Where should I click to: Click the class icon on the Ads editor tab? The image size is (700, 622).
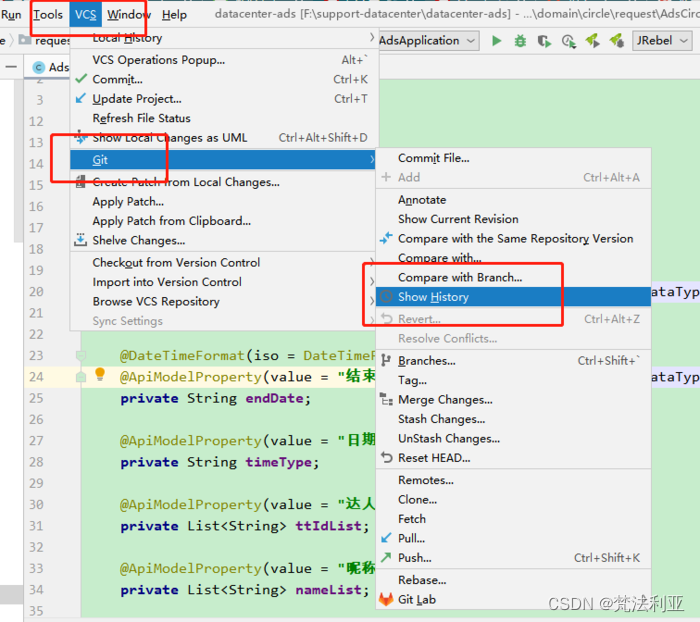click(x=39, y=67)
